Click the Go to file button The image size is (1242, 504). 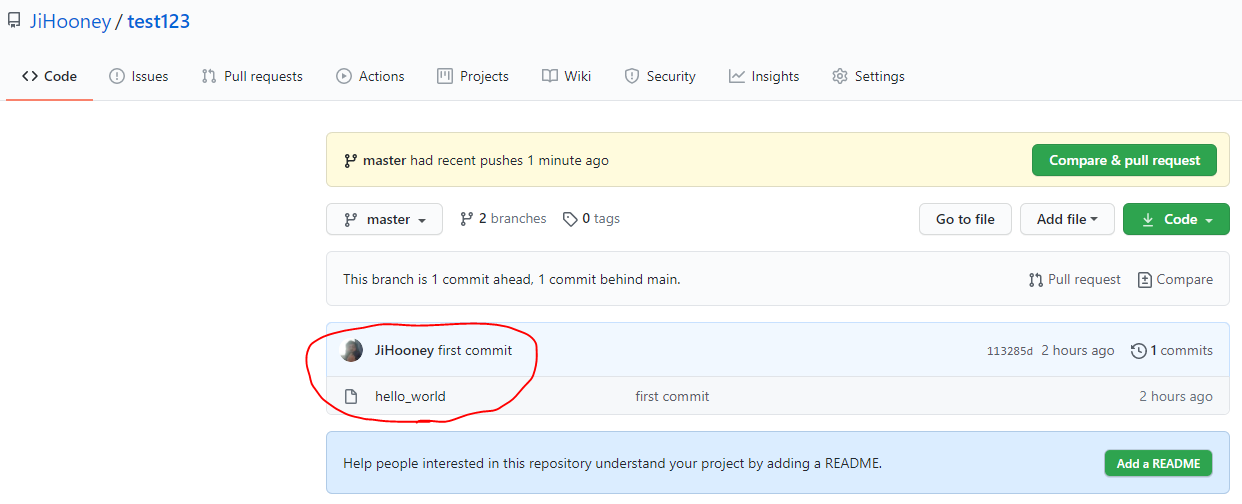(x=965, y=219)
